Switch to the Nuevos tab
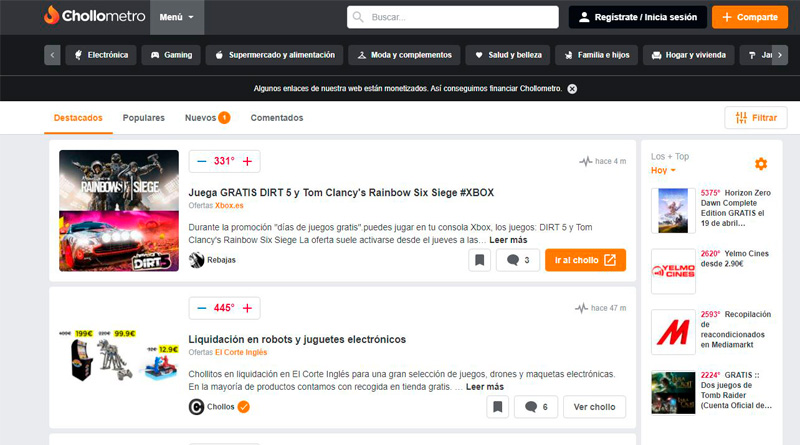Image resolution: width=800 pixels, height=445 pixels. click(x=207, y=118)
